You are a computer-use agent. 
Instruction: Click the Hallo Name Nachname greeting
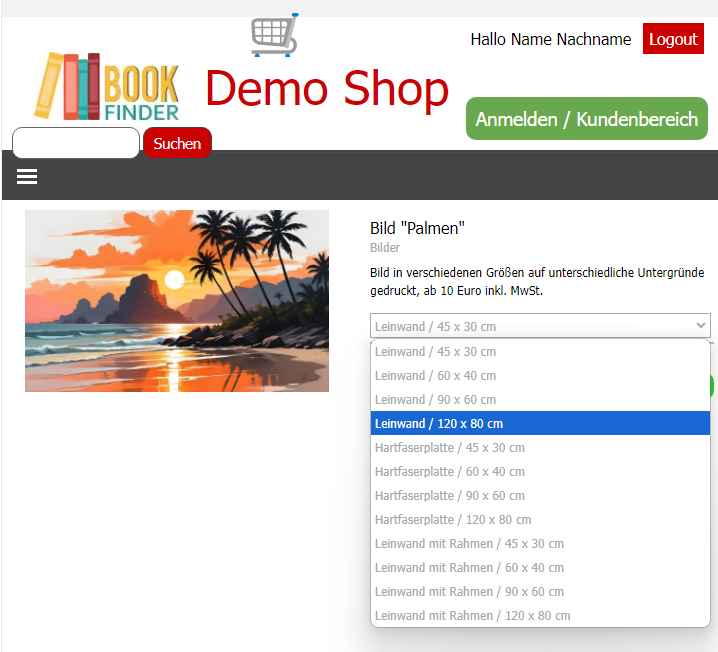[x=551, y=39]
